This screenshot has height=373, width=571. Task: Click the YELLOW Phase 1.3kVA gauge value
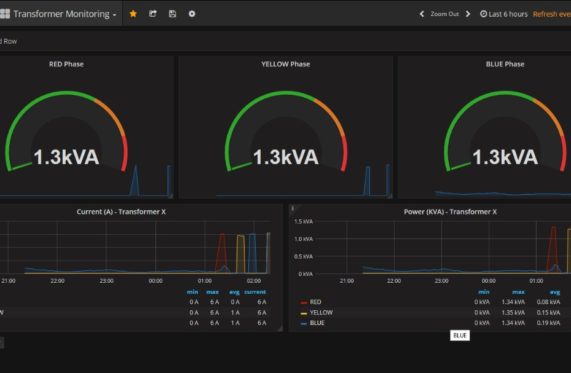(x=286, y=157)
